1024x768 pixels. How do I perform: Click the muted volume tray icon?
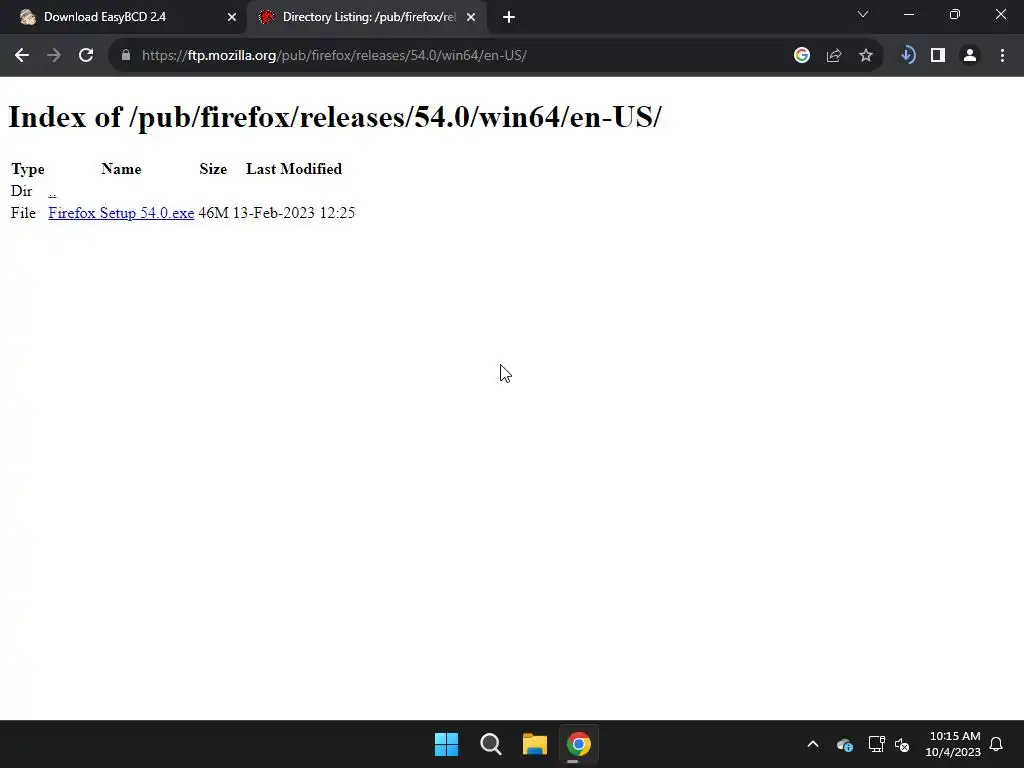pos(903,744)
